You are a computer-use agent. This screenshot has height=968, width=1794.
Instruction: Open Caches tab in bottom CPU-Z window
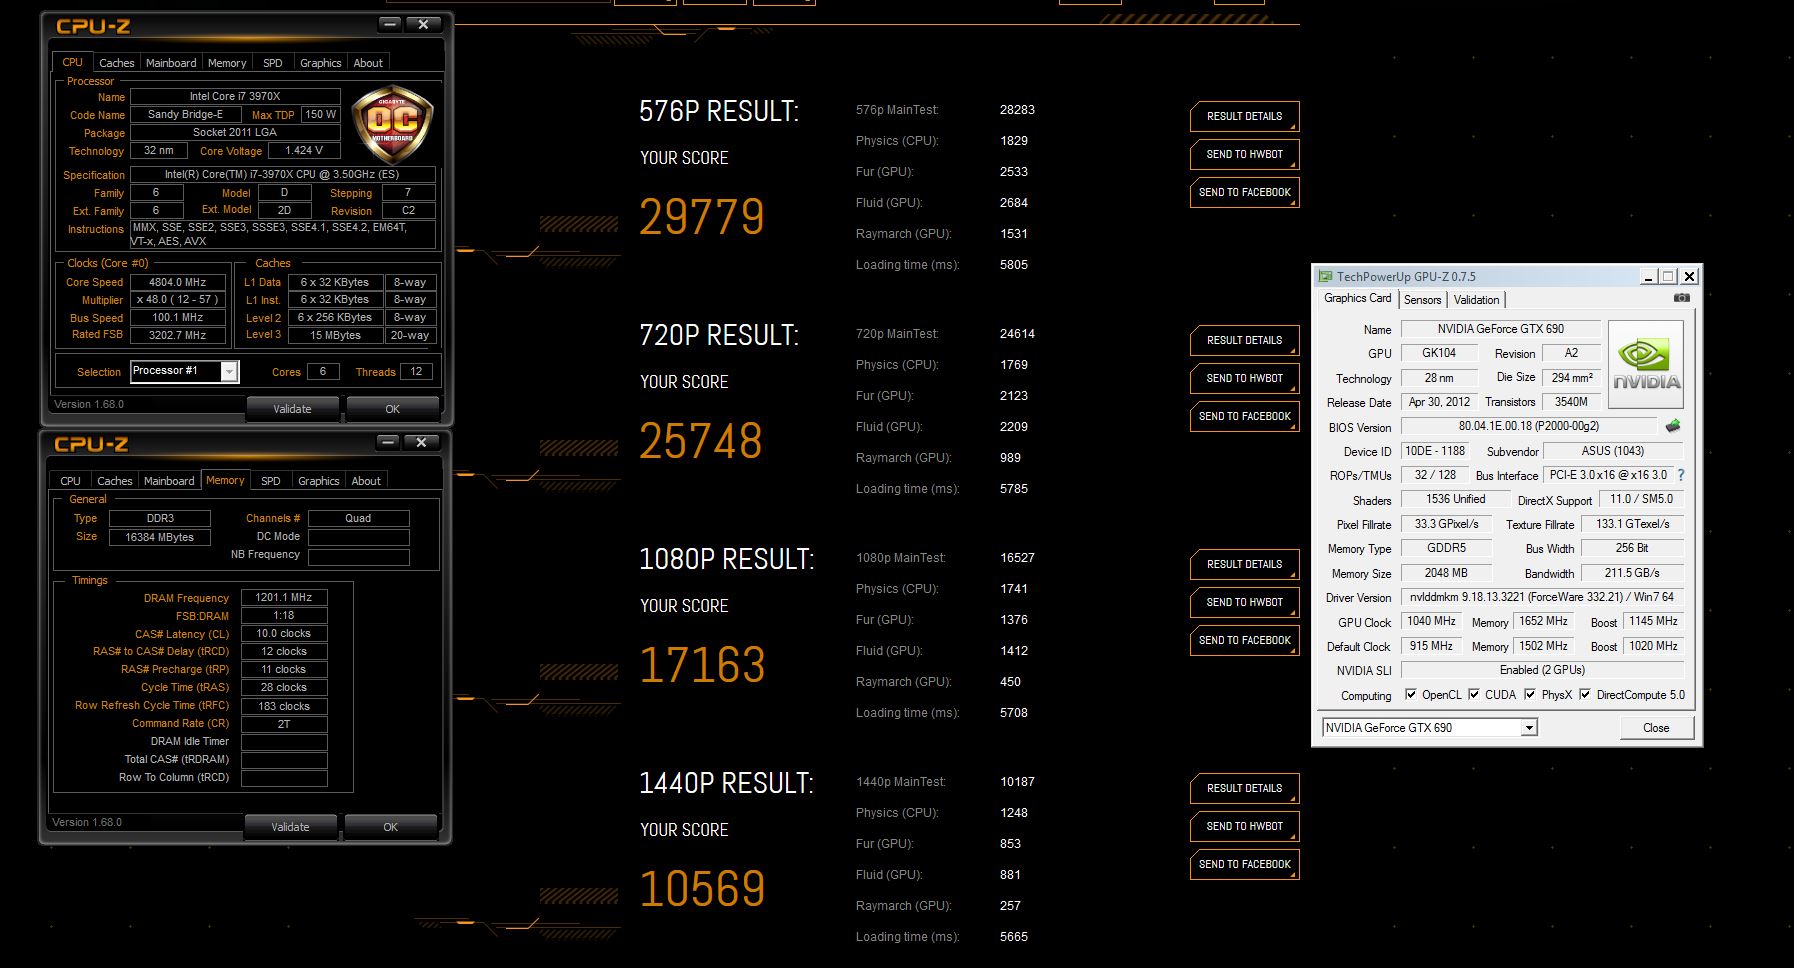[114, 481]
